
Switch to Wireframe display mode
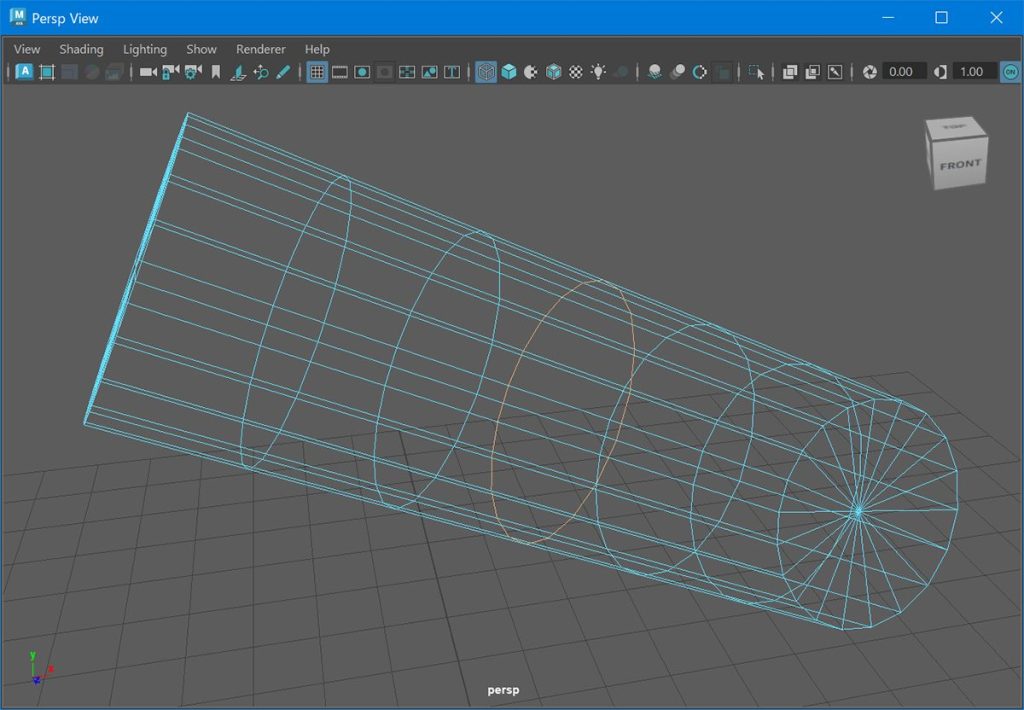coord(486,72)
